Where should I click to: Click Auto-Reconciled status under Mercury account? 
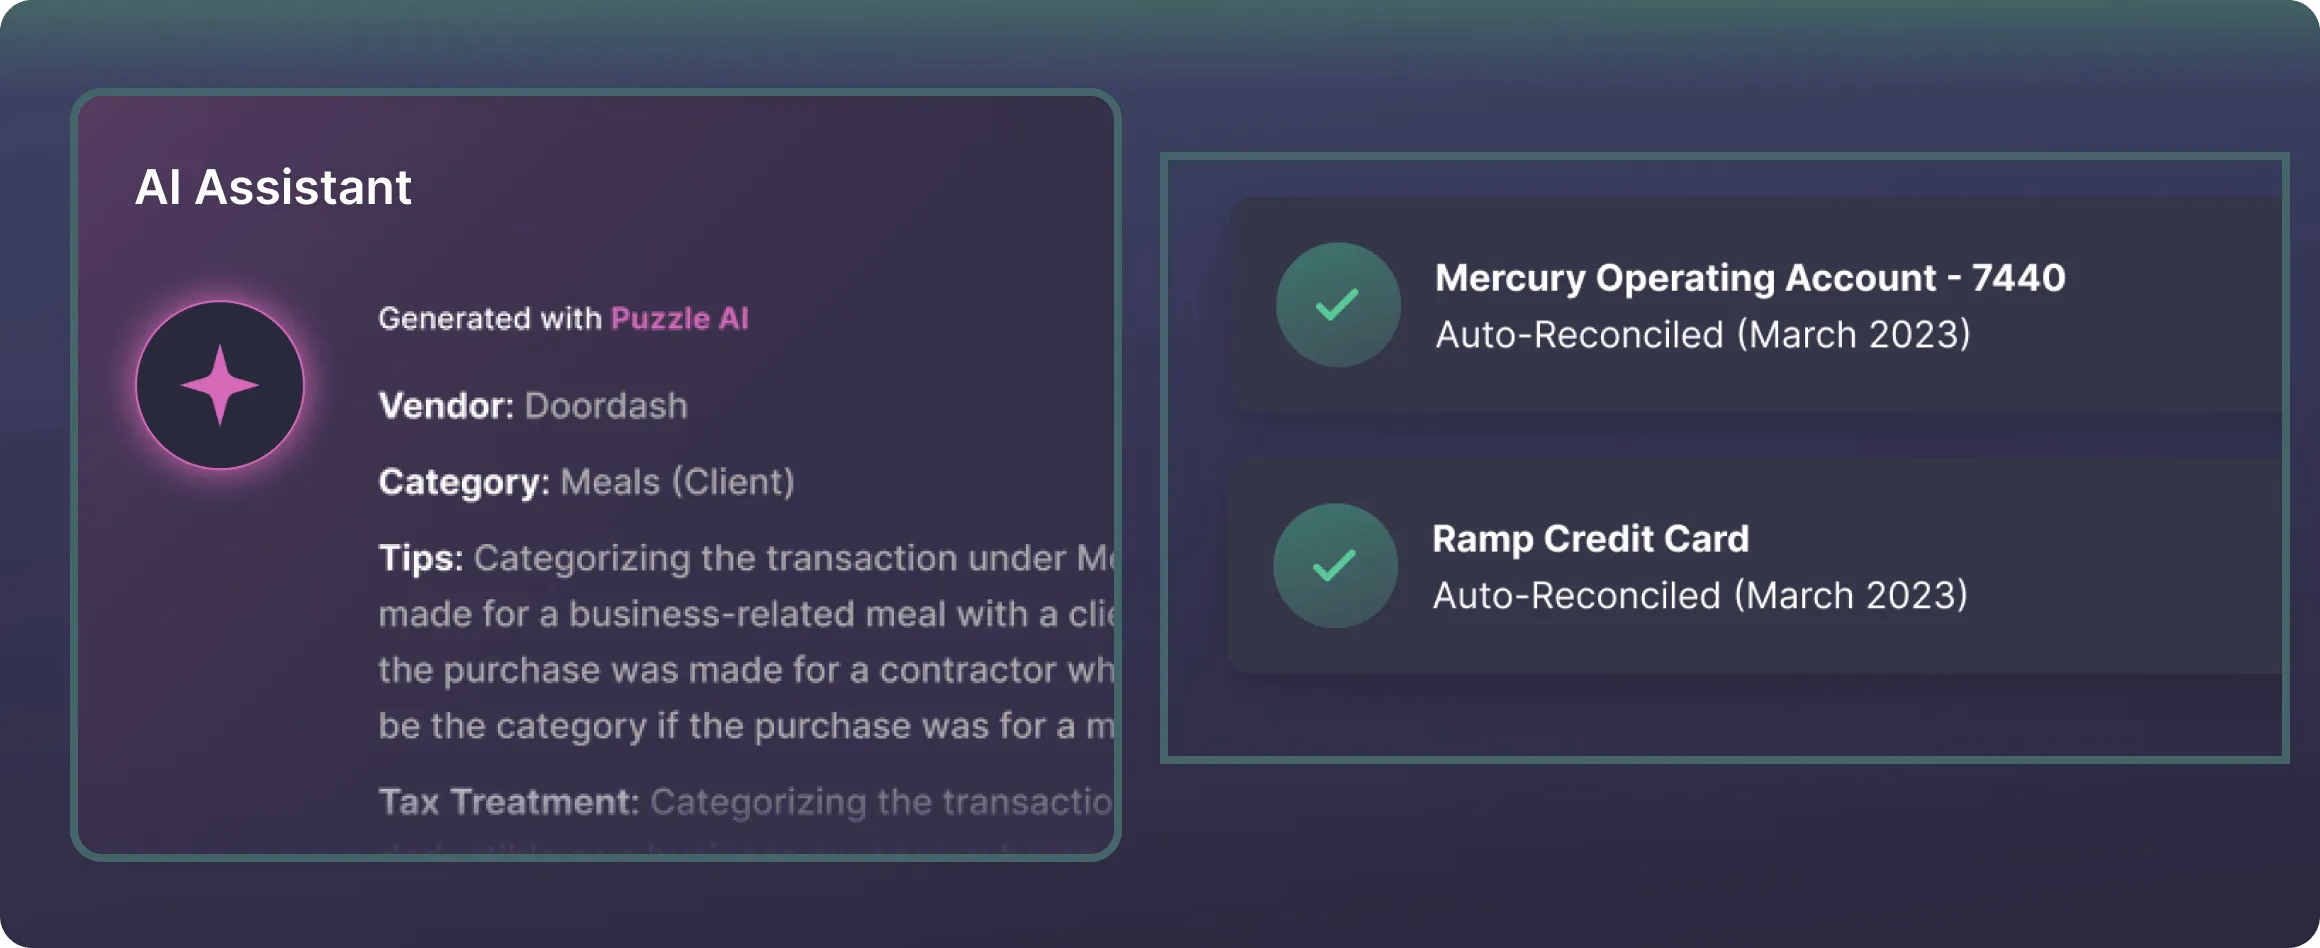pos(1703,334)
